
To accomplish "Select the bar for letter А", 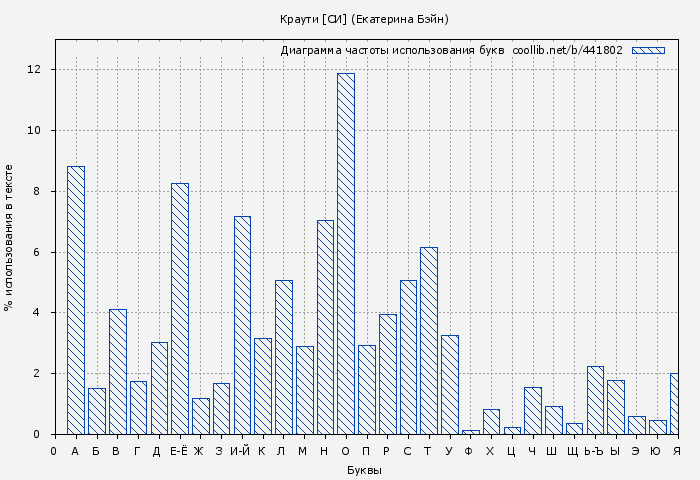I will pos(76,300).
